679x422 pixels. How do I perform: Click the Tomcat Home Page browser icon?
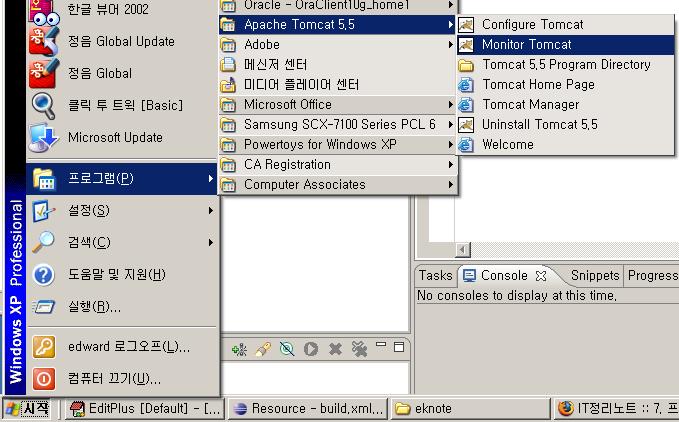[x=466, y=84]
